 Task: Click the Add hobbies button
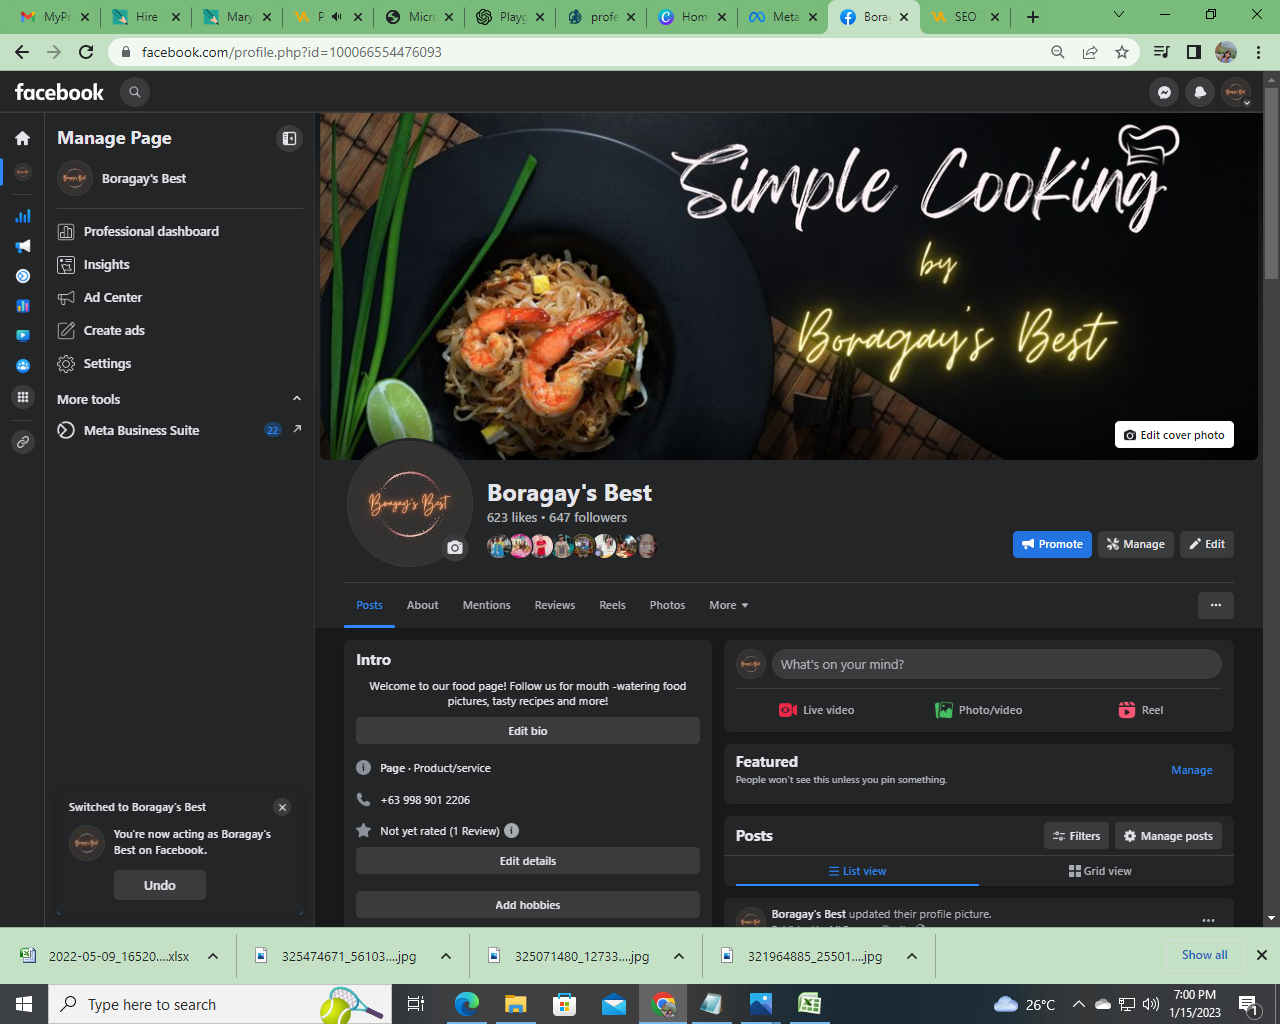point(528,905)
